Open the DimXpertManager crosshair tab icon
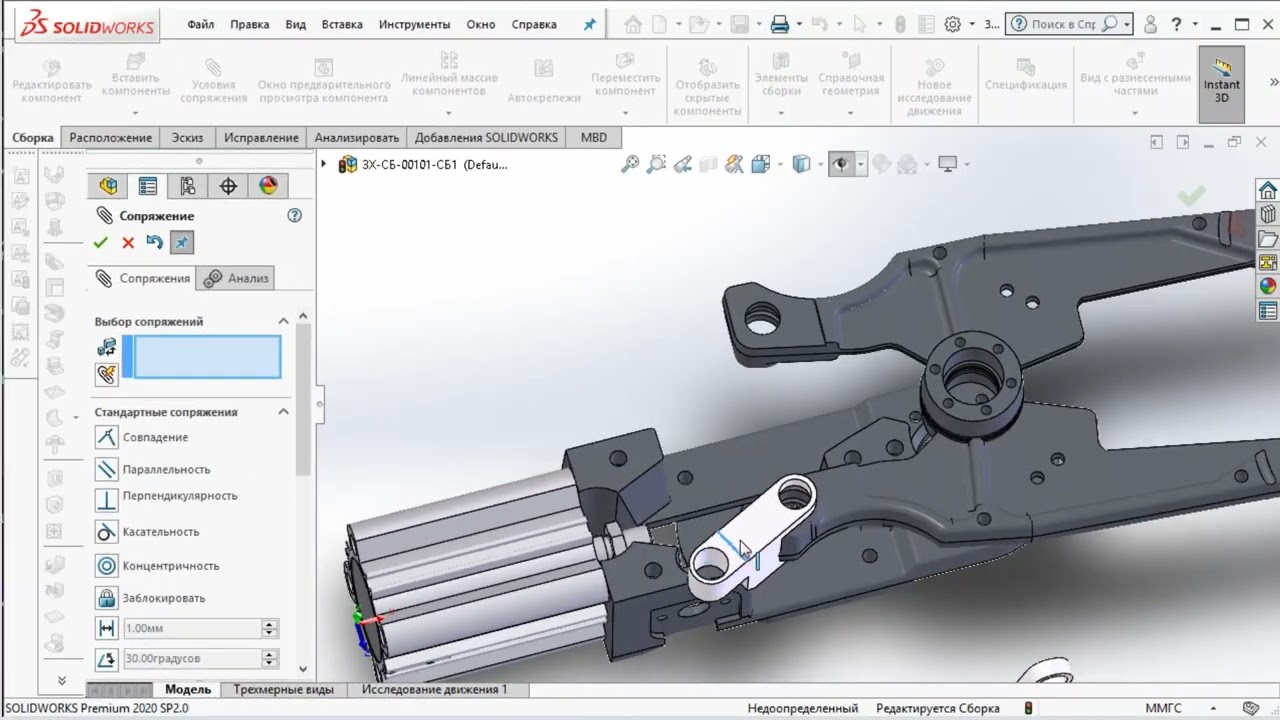Image resolution: width=1280 pixels, height=720 pixels. (x=228, y=186)
